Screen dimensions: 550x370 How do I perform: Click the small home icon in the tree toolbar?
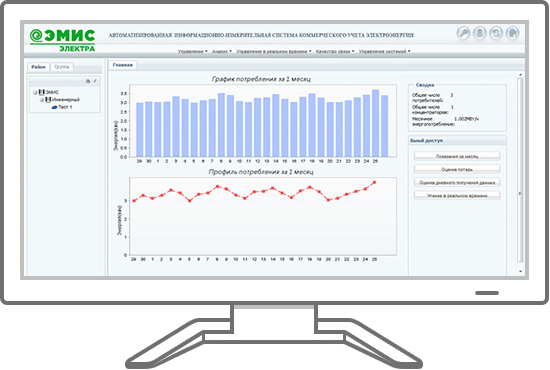(x=88, y=81)
